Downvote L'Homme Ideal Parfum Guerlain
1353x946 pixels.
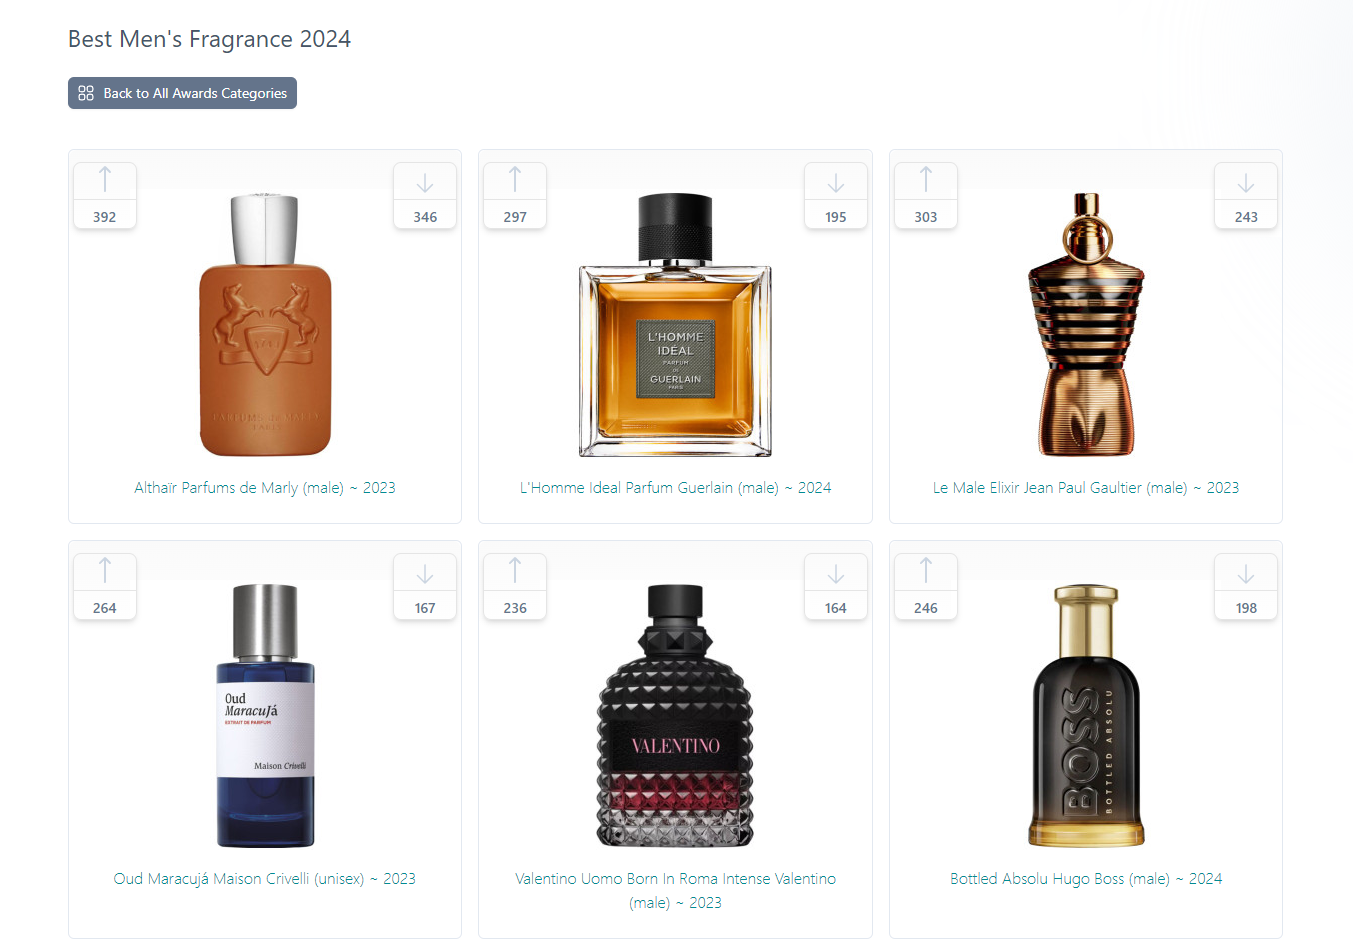pos(836,196)
